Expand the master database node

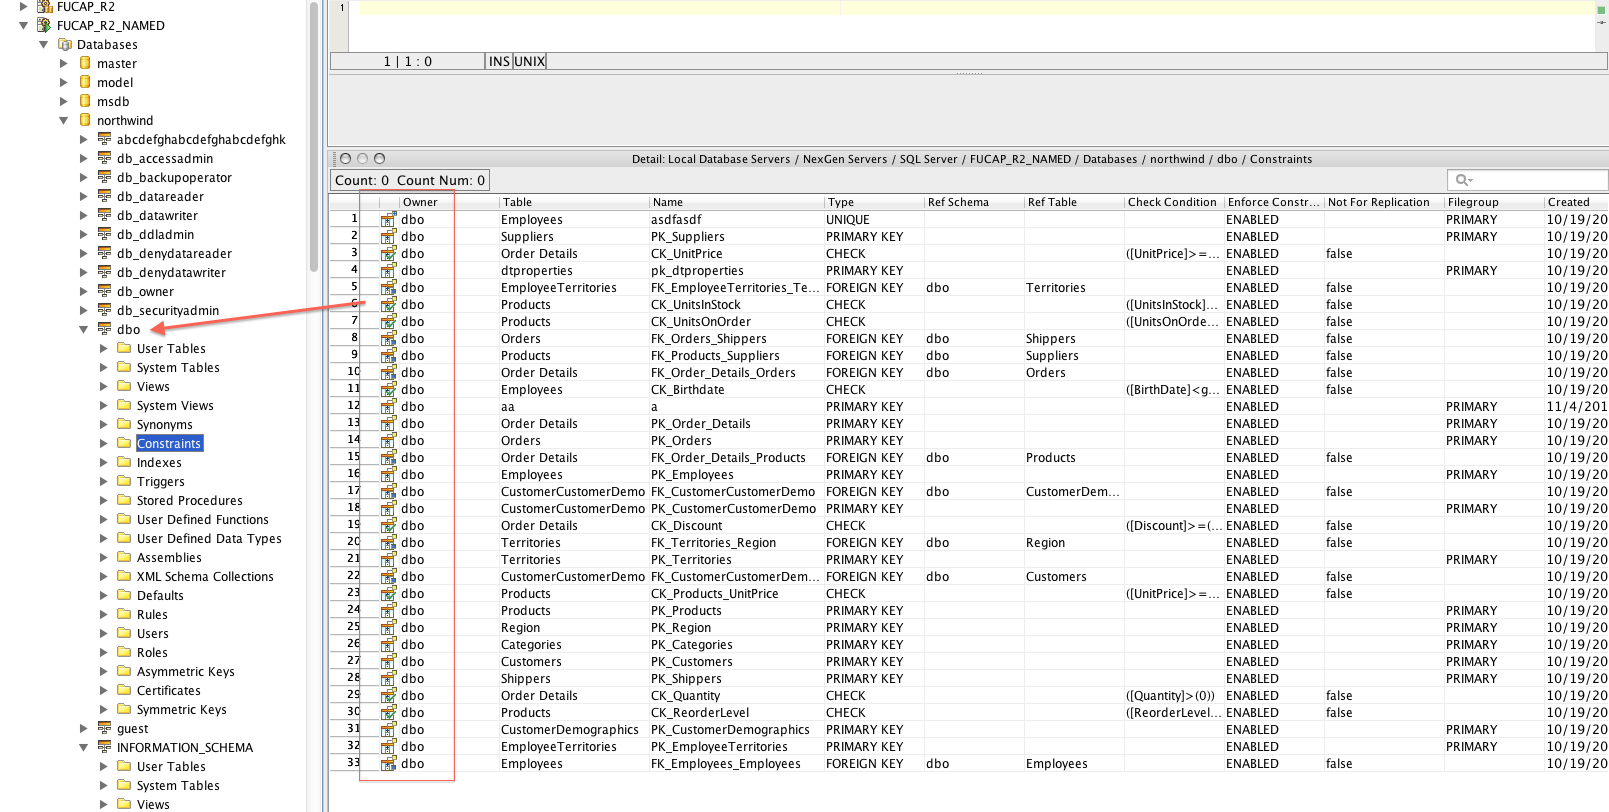tap(64, 63)
